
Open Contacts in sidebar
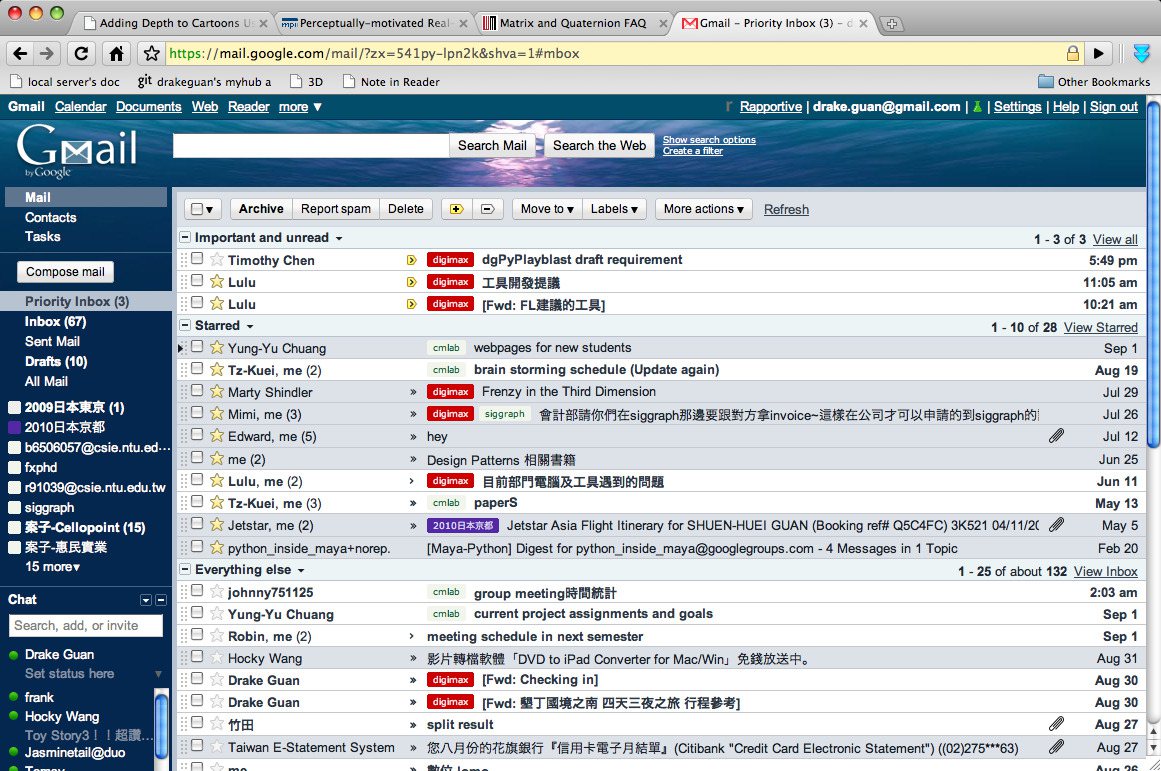pos(50,218)
